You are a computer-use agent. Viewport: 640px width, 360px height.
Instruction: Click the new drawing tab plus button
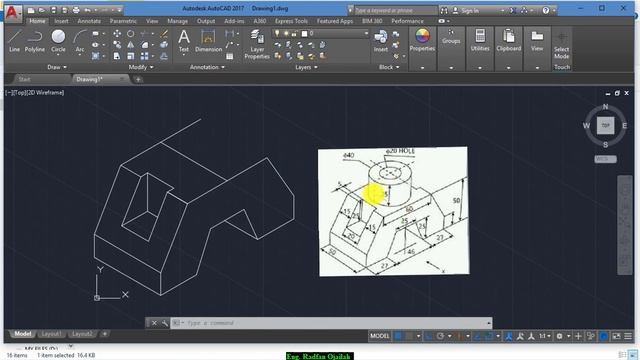138,79
